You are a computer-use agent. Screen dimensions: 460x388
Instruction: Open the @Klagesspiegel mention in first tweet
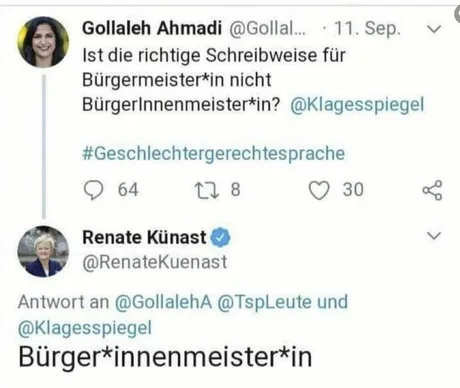point(357,105)
